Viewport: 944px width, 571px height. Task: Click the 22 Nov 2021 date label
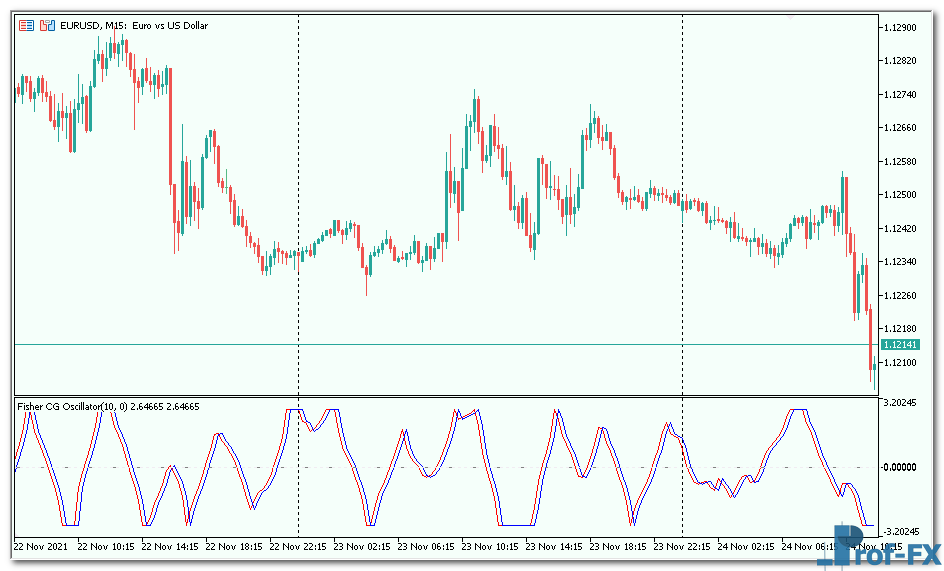coord(42,547)
